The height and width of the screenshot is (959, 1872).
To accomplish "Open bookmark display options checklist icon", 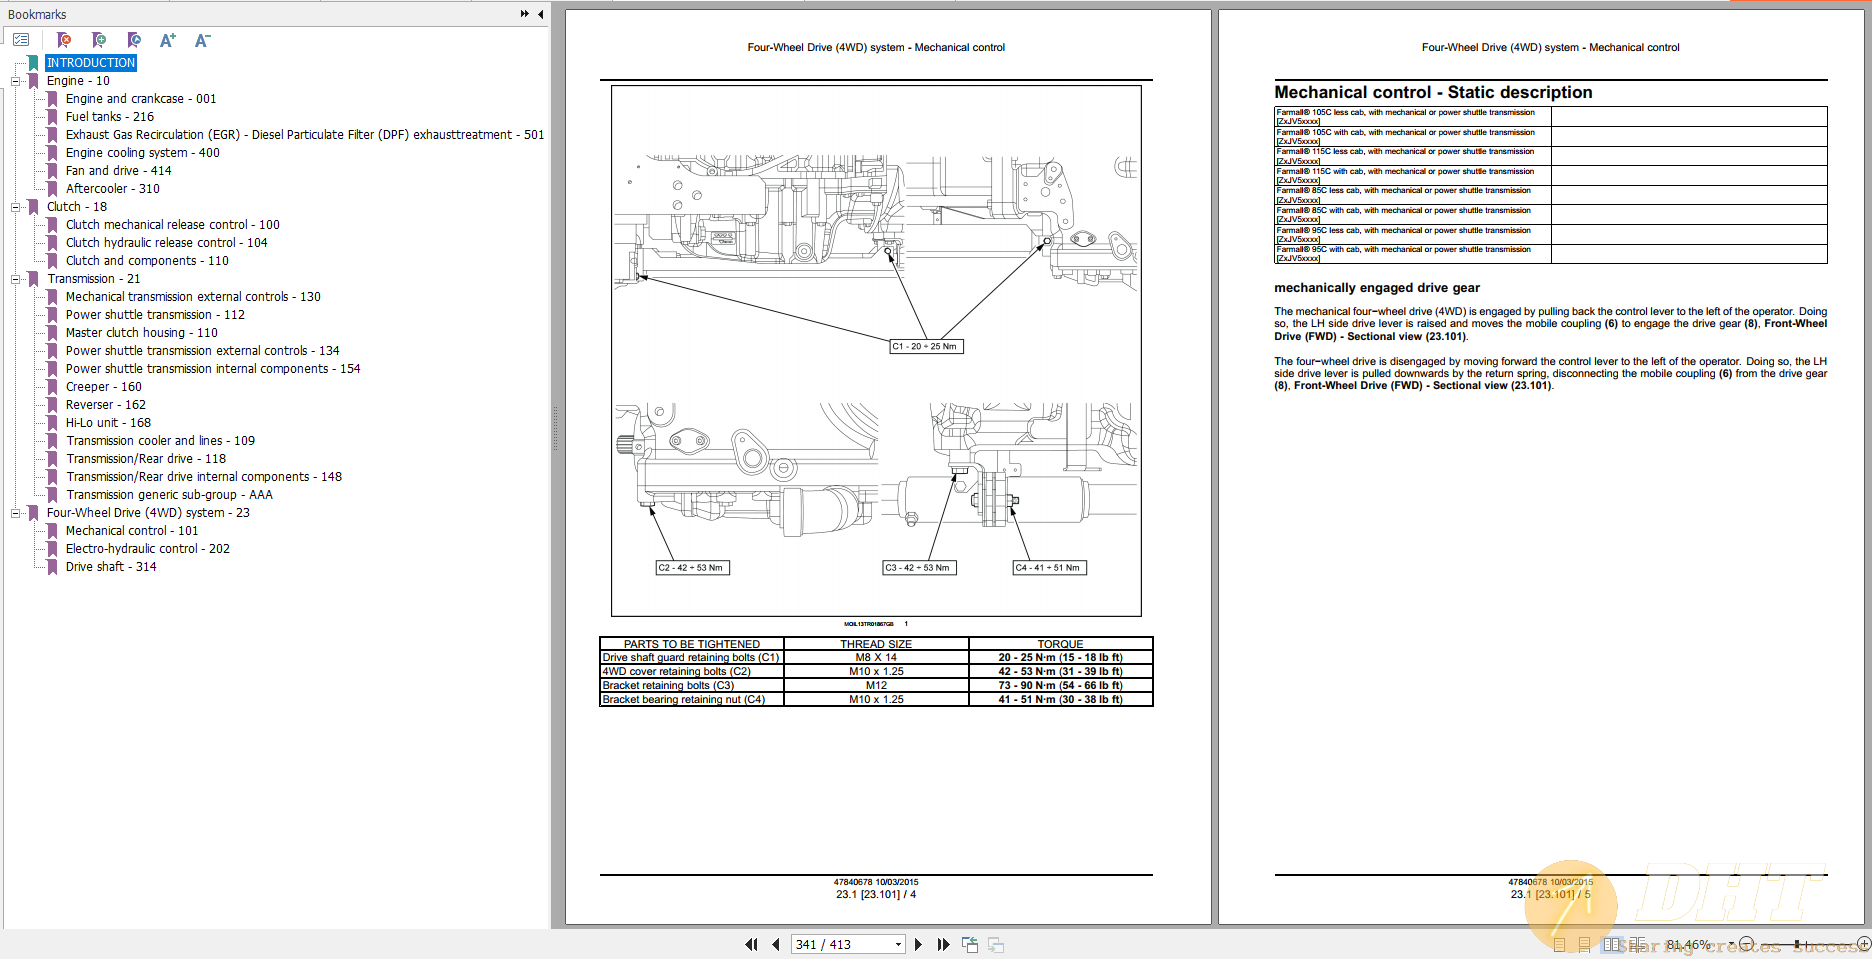I will point(20,40).
